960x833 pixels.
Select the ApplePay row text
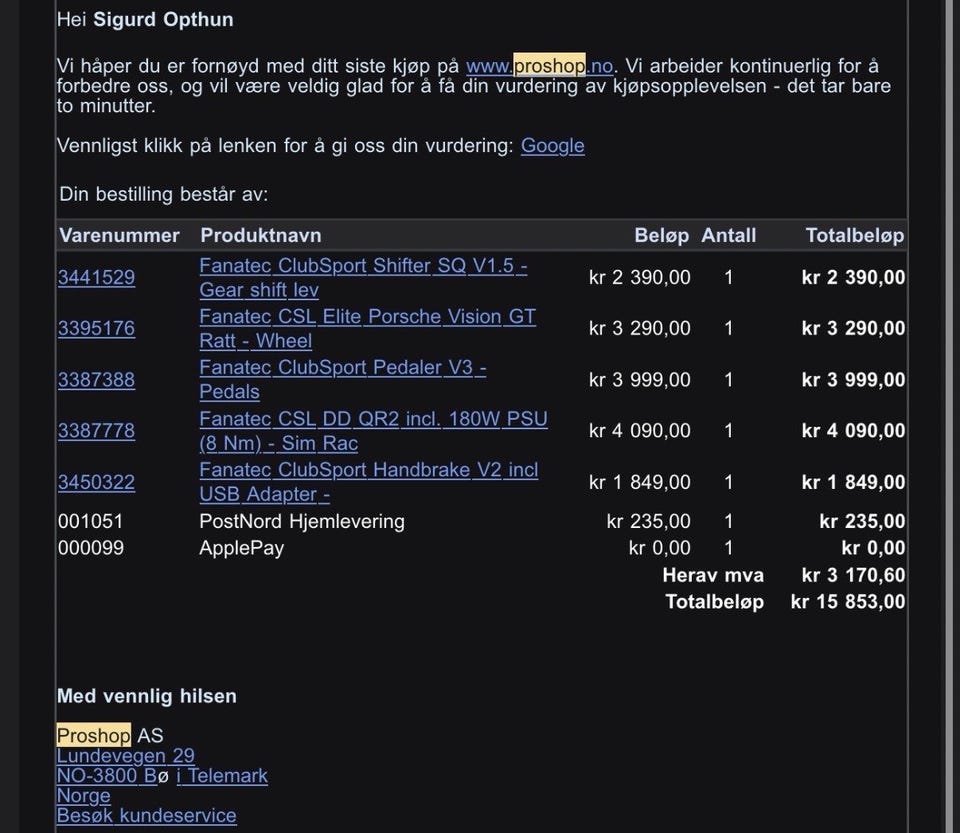pyautogui.click(x=241, y=548)
